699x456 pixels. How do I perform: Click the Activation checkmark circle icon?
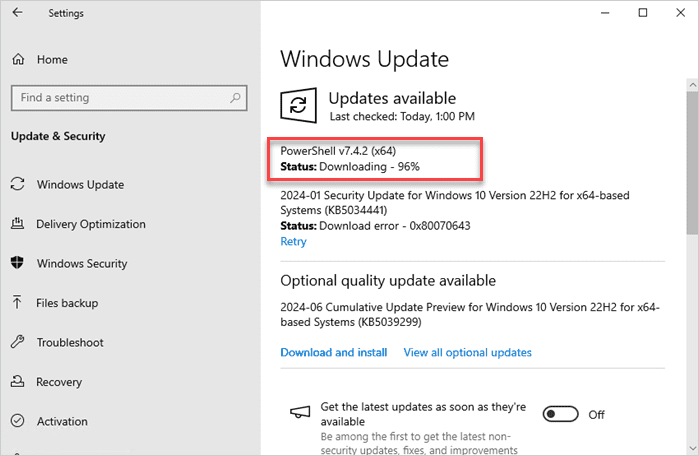point(17,420)
